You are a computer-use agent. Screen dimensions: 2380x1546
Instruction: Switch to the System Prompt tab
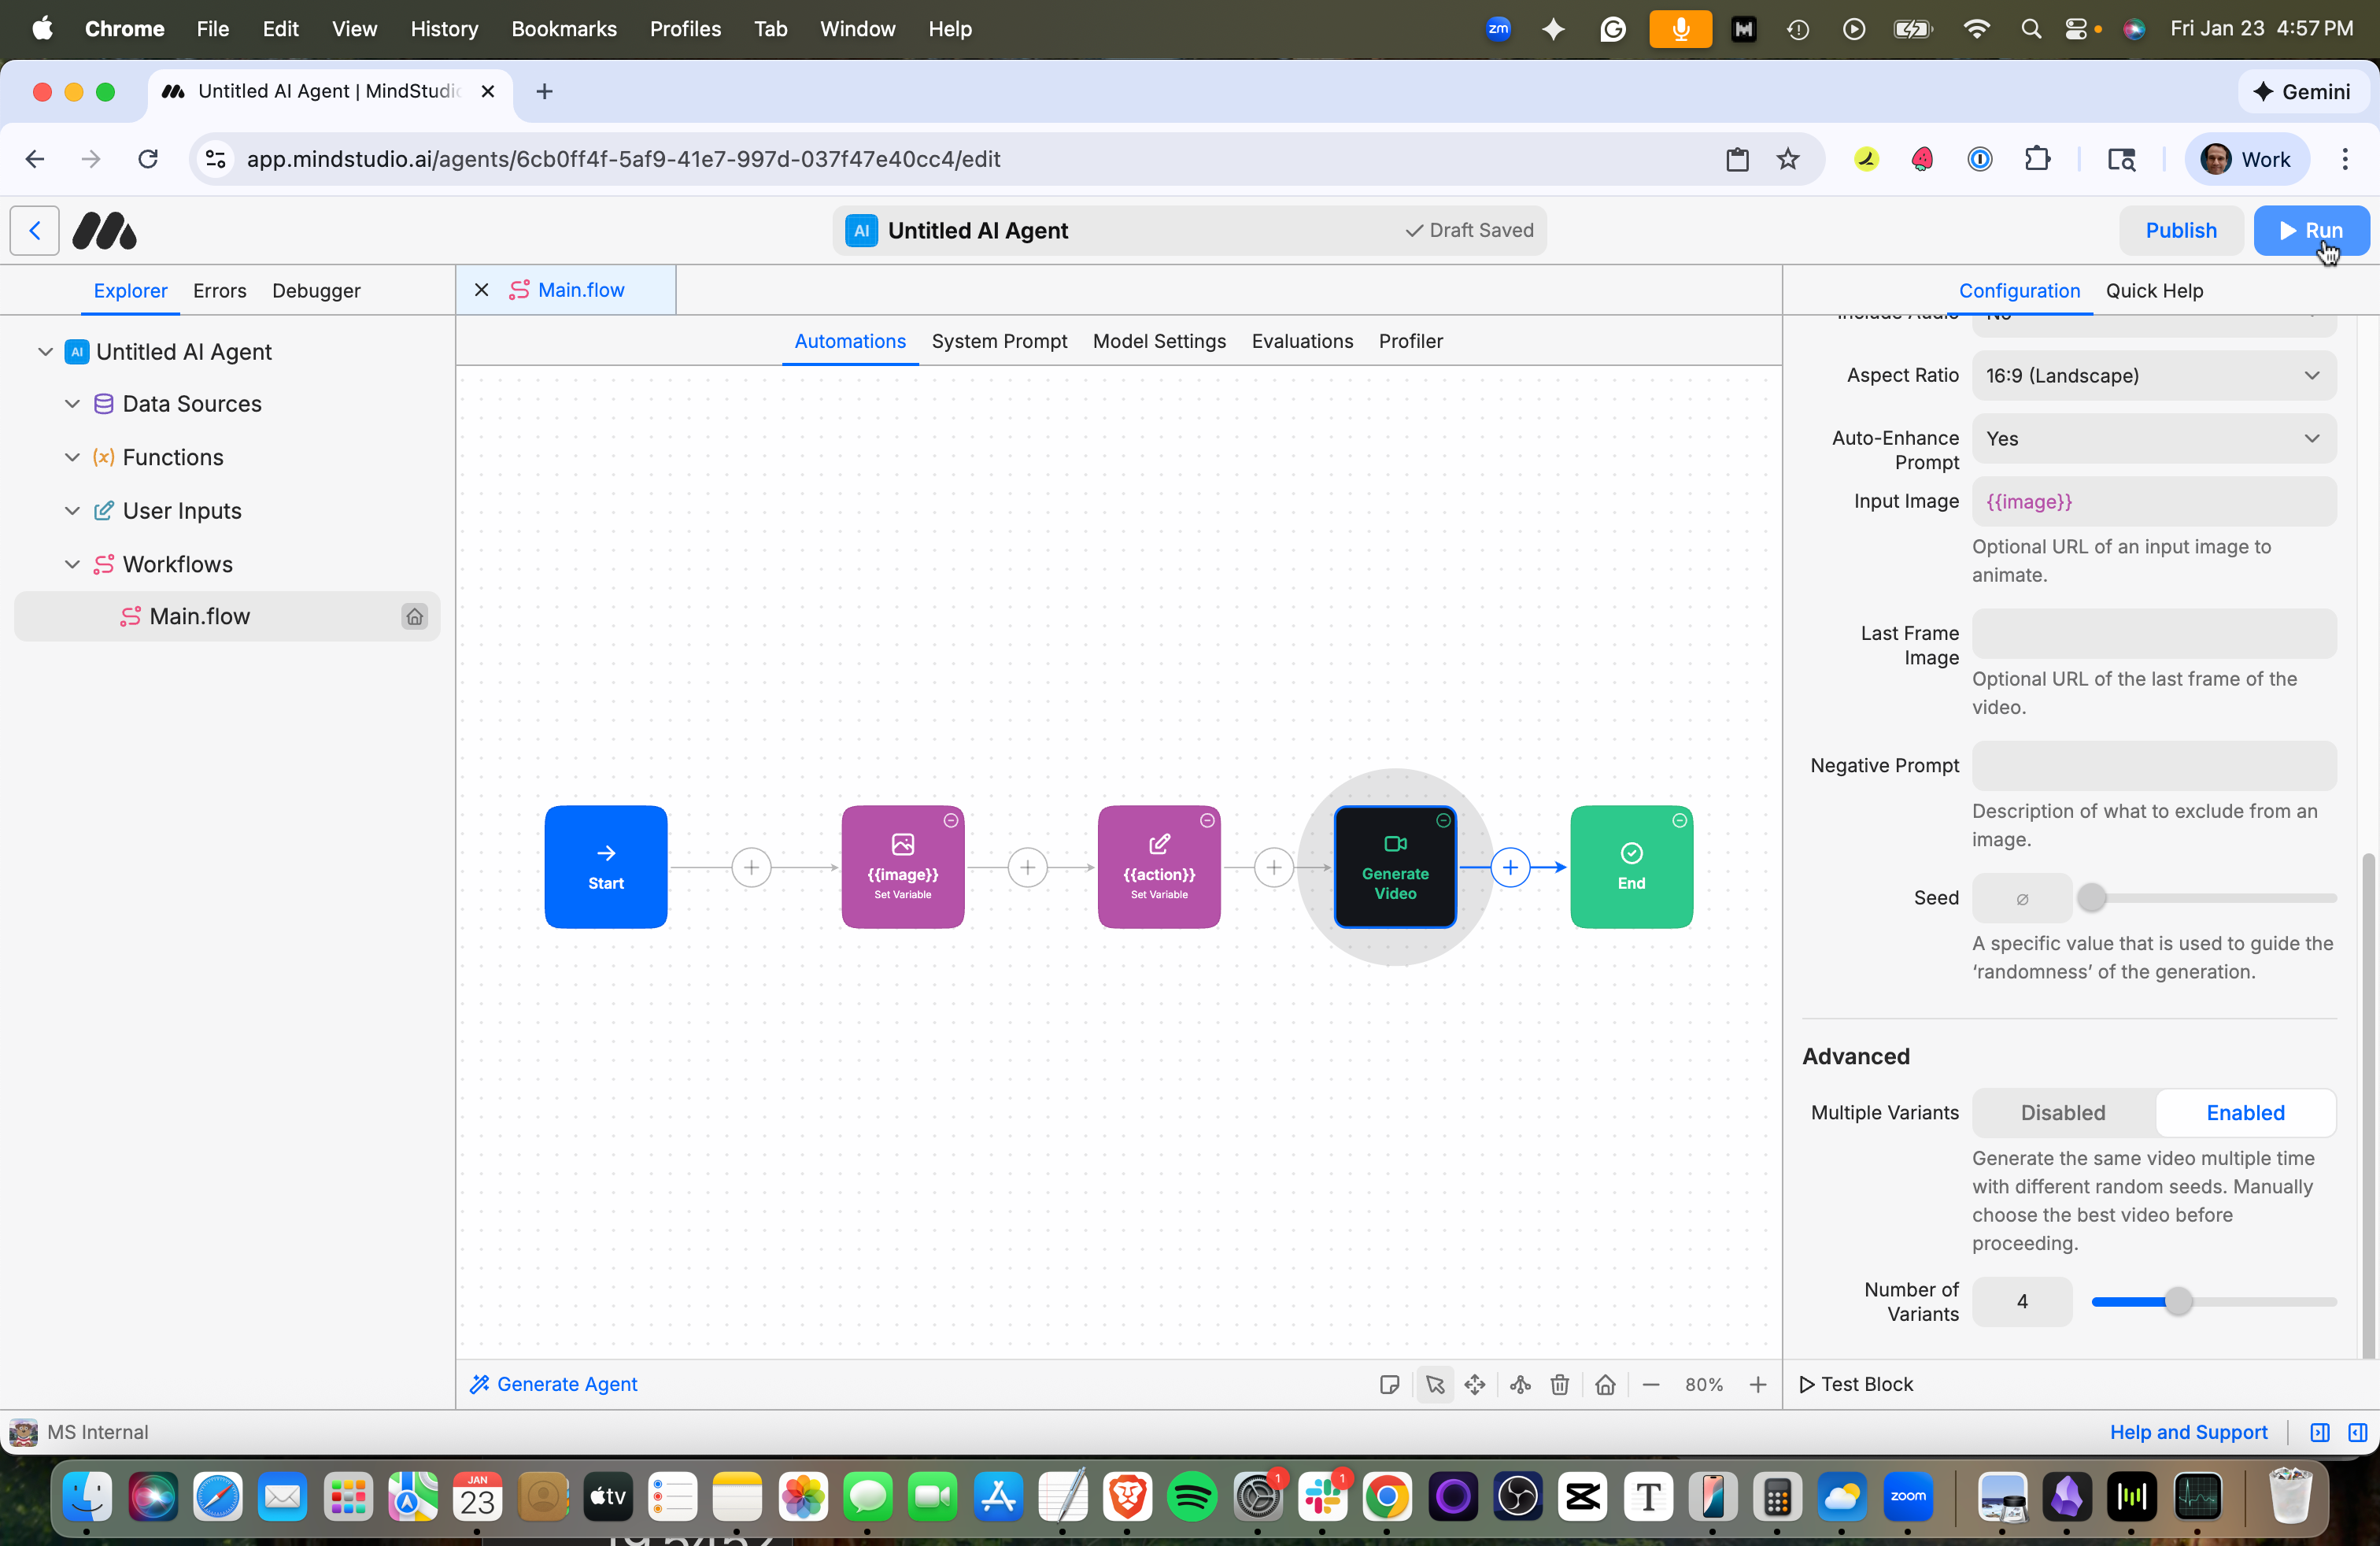[999, 341]
